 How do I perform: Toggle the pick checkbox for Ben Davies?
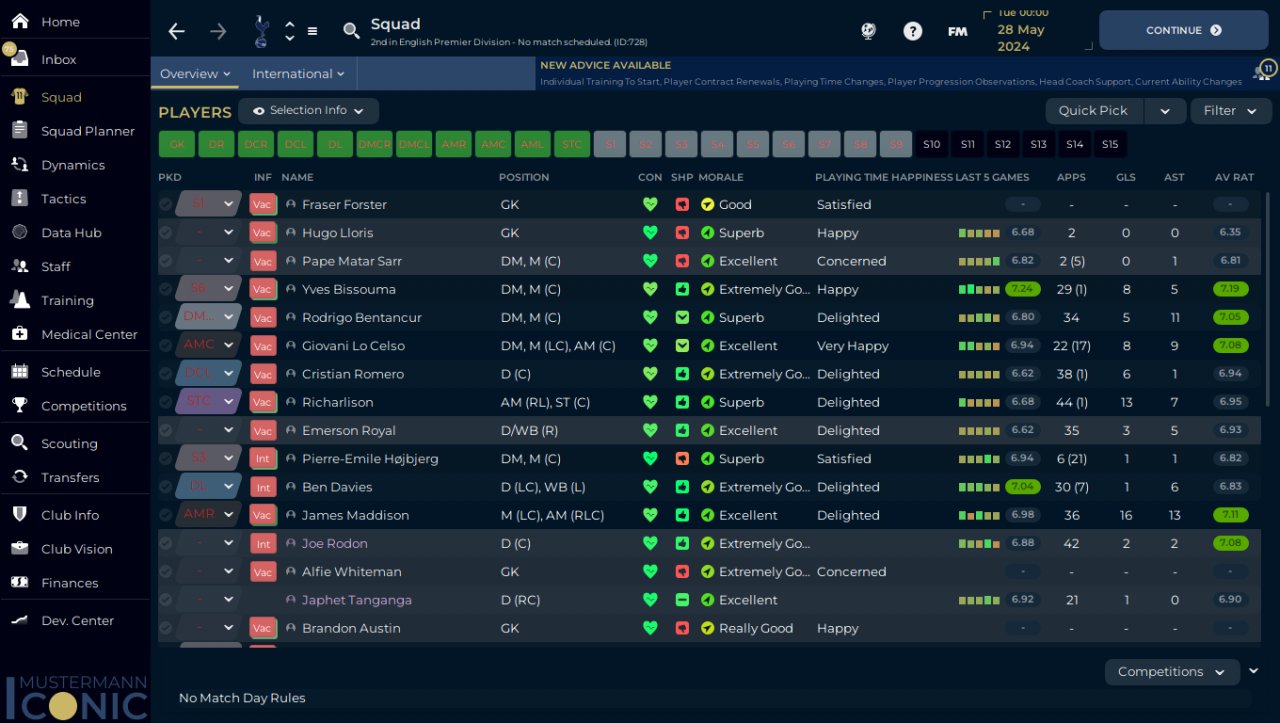[166, 487]
